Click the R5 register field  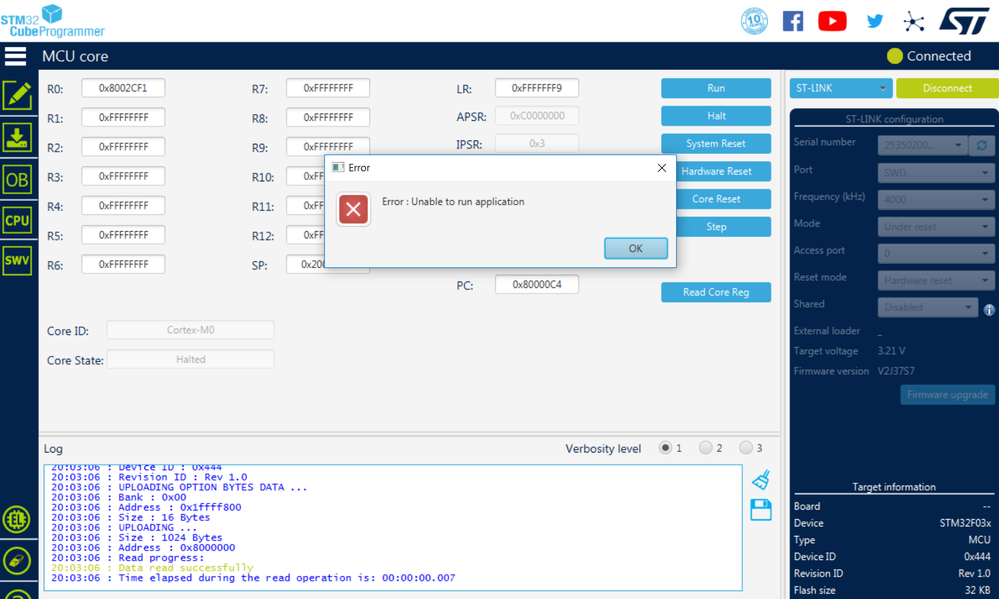tap(123, 235)
